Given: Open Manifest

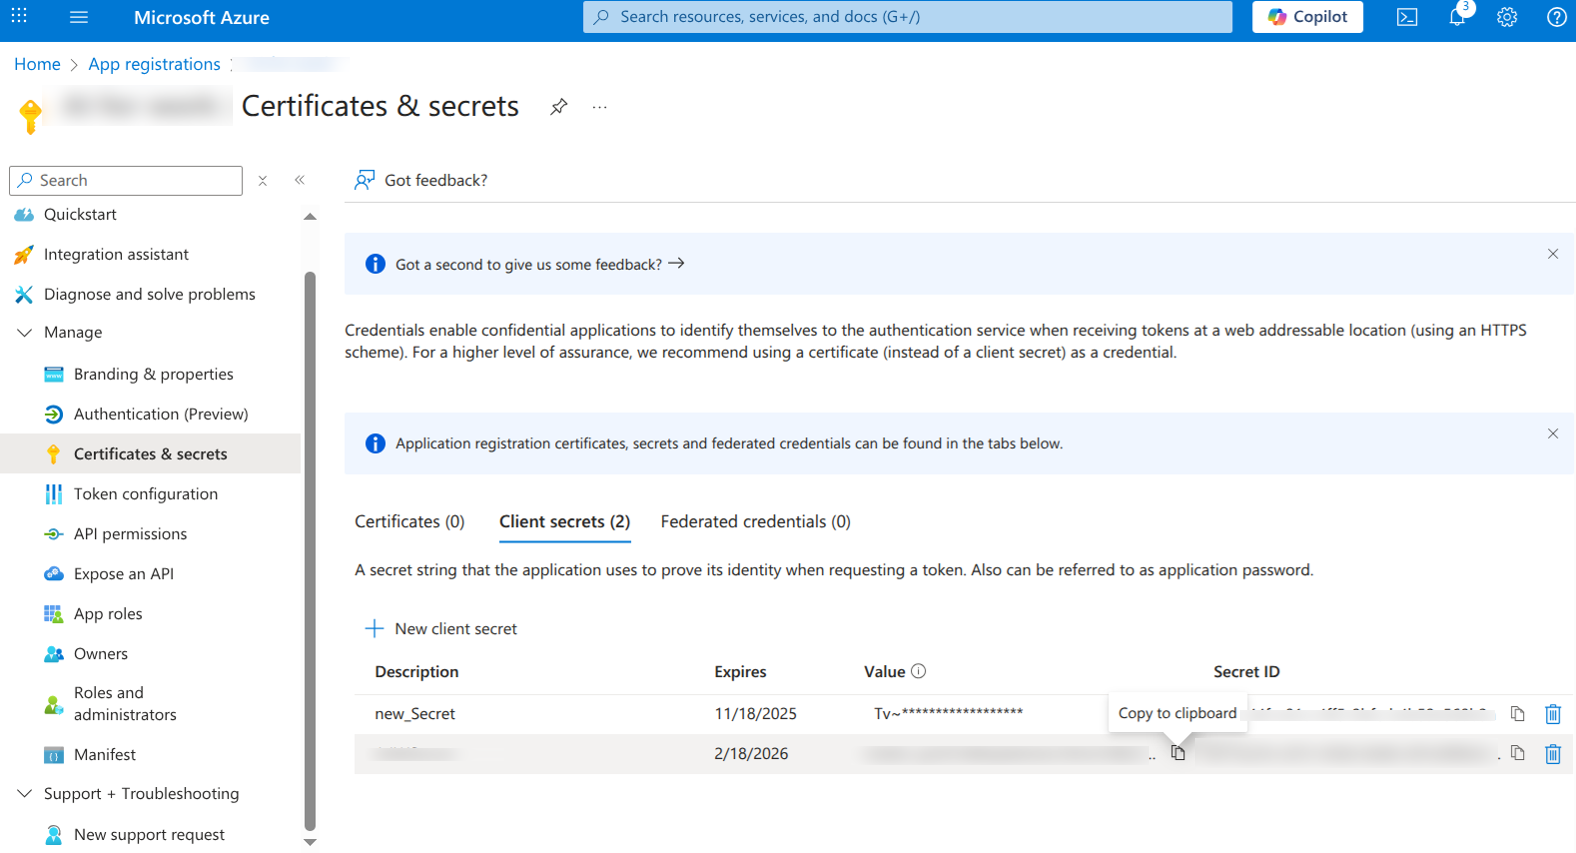Looking at the screenshot, I should pyautogui.click(x=104, y=755).
